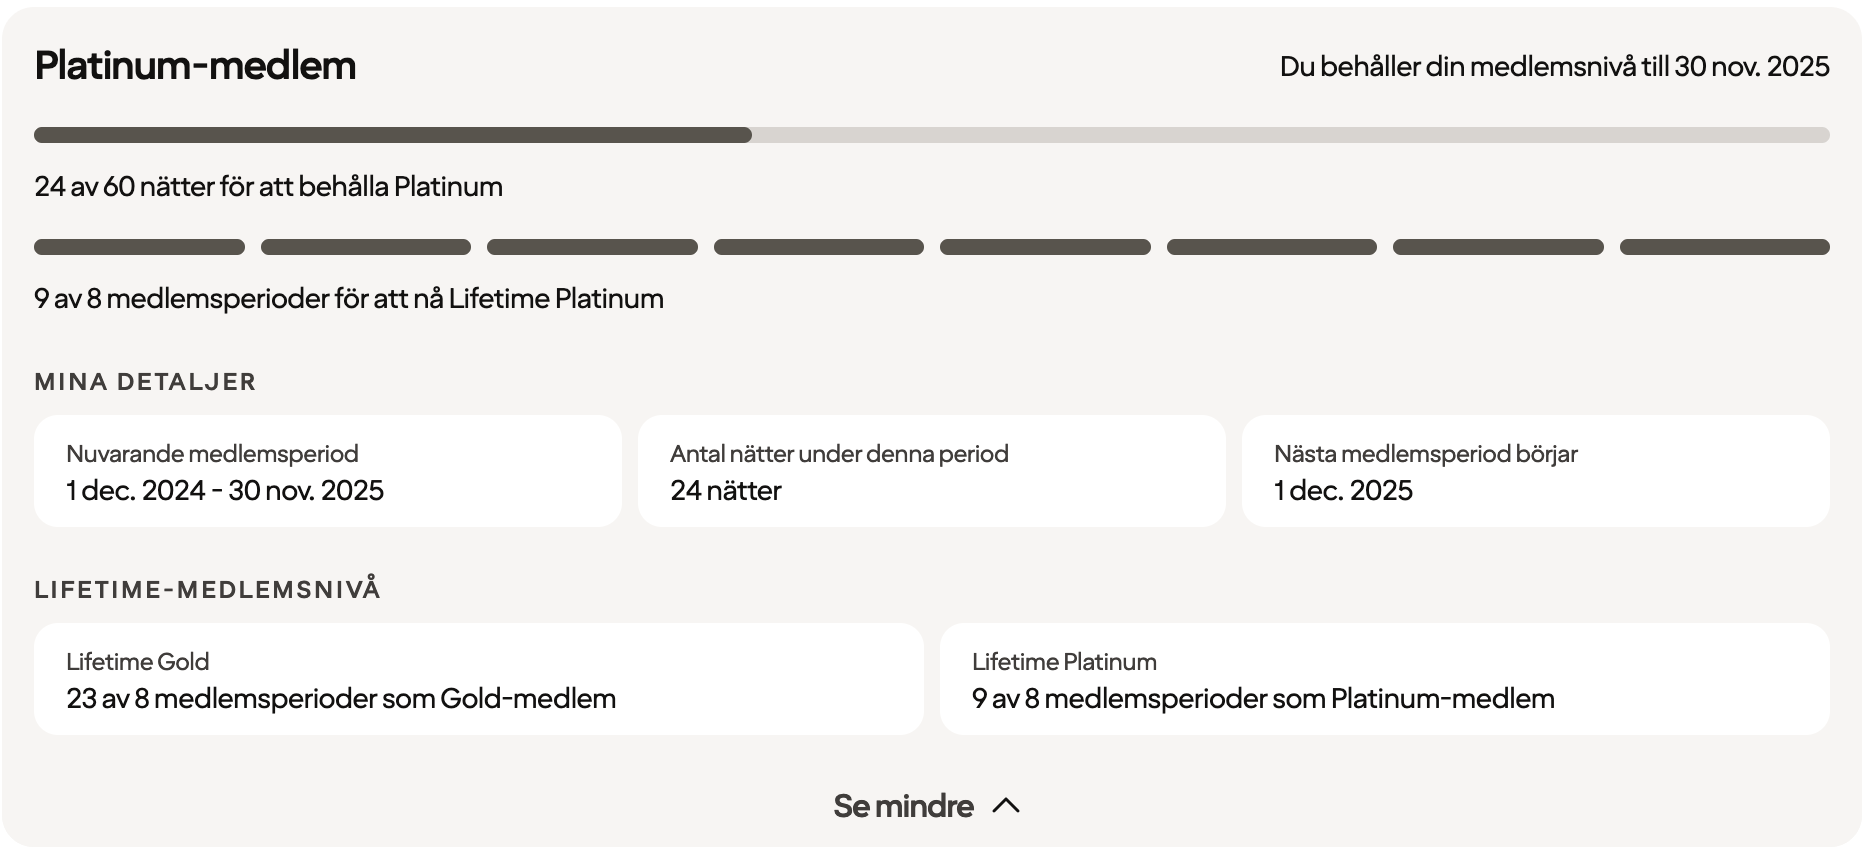Select the last Lifetime Platinum period segment
This screenshot has height=860, width=1868.
[x=1725, y=247]
